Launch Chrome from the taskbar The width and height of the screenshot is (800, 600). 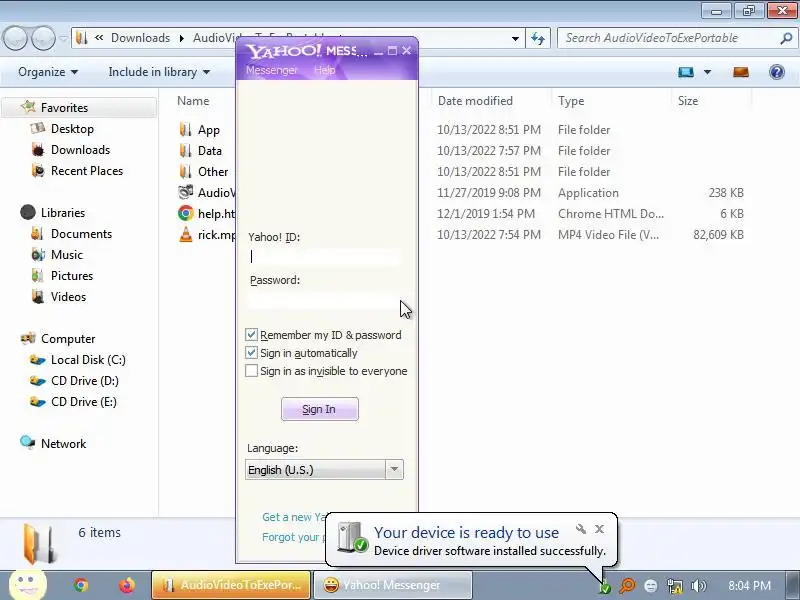81,585
